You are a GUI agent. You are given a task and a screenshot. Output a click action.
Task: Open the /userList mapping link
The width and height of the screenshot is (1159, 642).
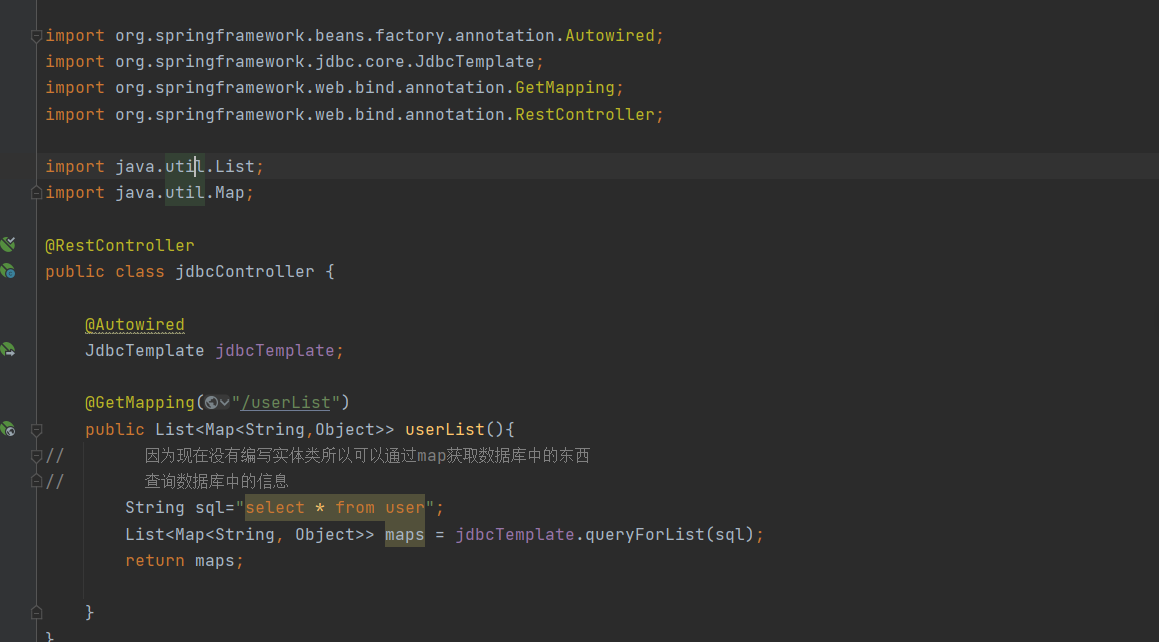[x=285, y=403]
